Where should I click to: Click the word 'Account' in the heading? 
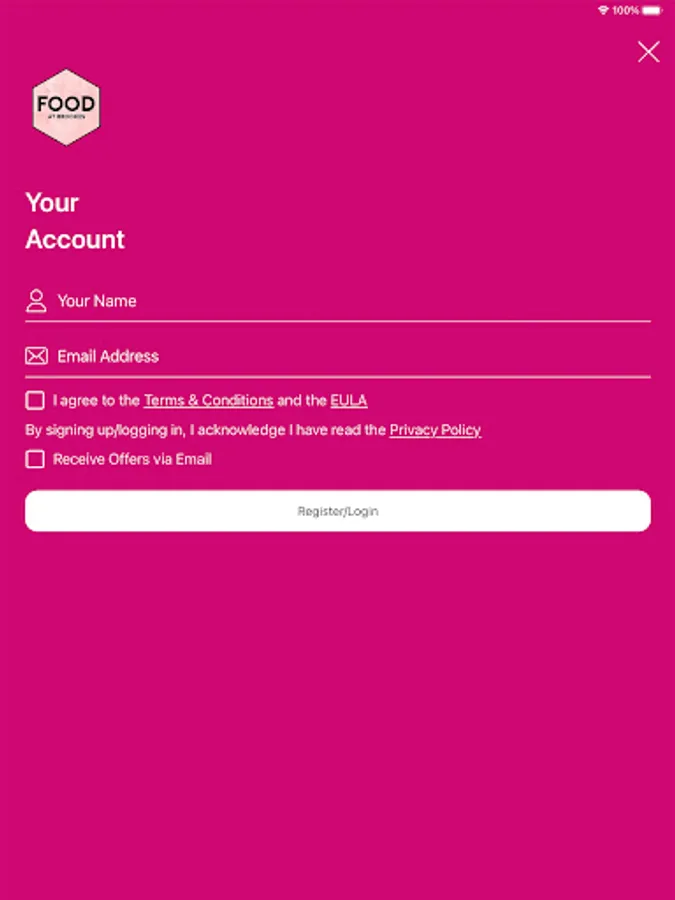pos(75,239)
